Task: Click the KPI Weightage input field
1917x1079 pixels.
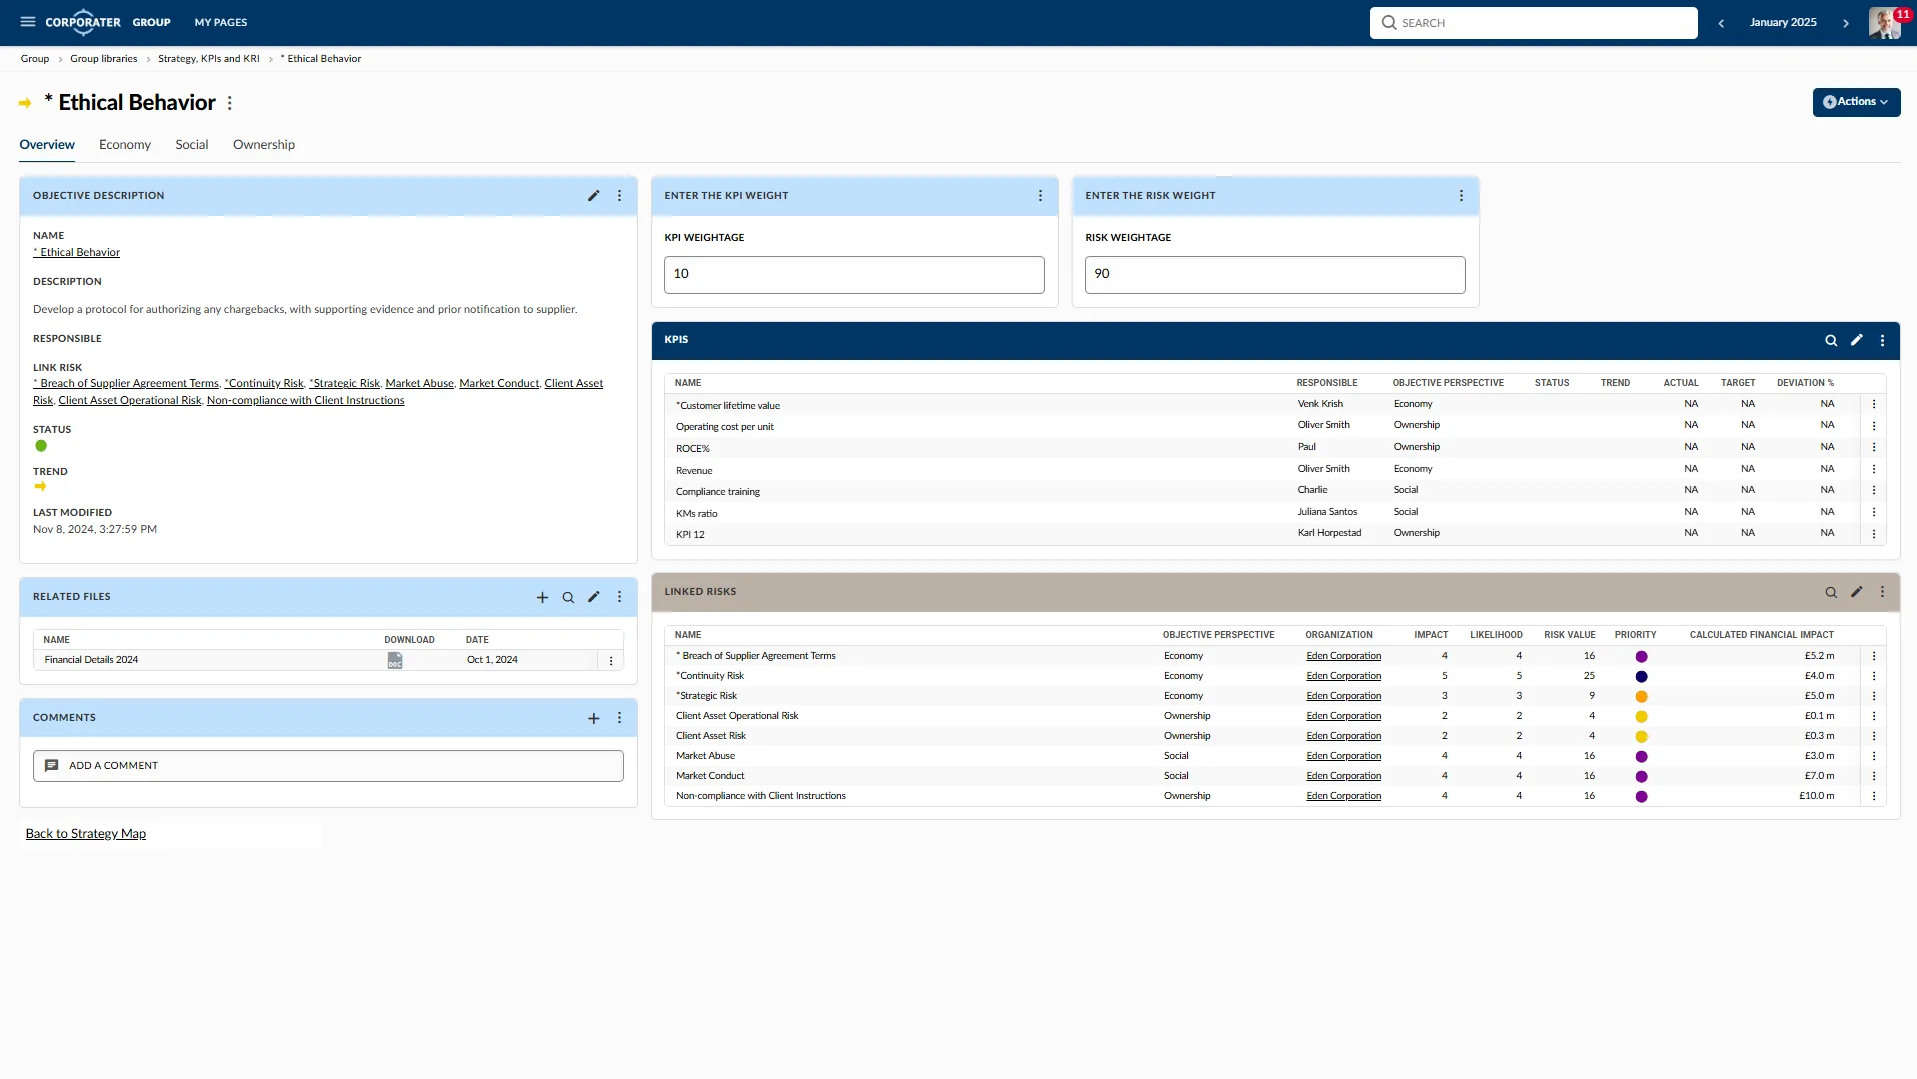Action: [x=854, y=275]
